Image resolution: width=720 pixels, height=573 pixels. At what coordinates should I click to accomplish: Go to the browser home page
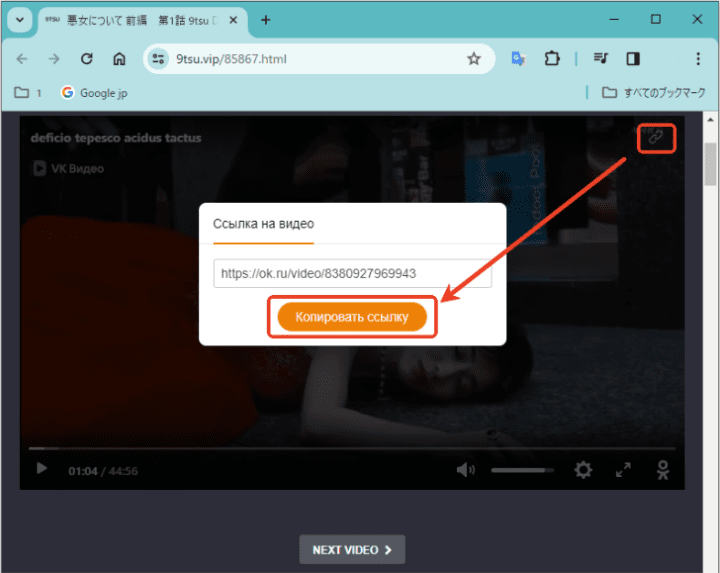119,59
